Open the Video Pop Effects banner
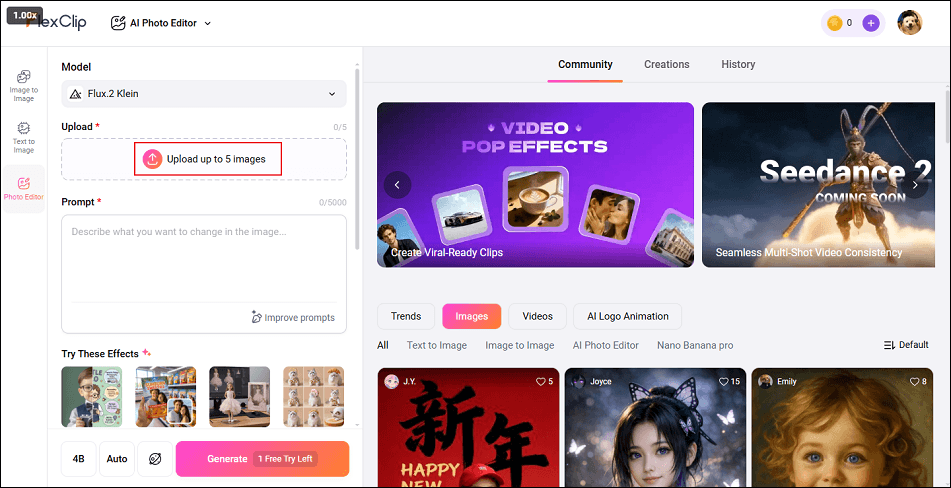Image resolution: width=951 pixels, height=488 pixels. (536, 184)
